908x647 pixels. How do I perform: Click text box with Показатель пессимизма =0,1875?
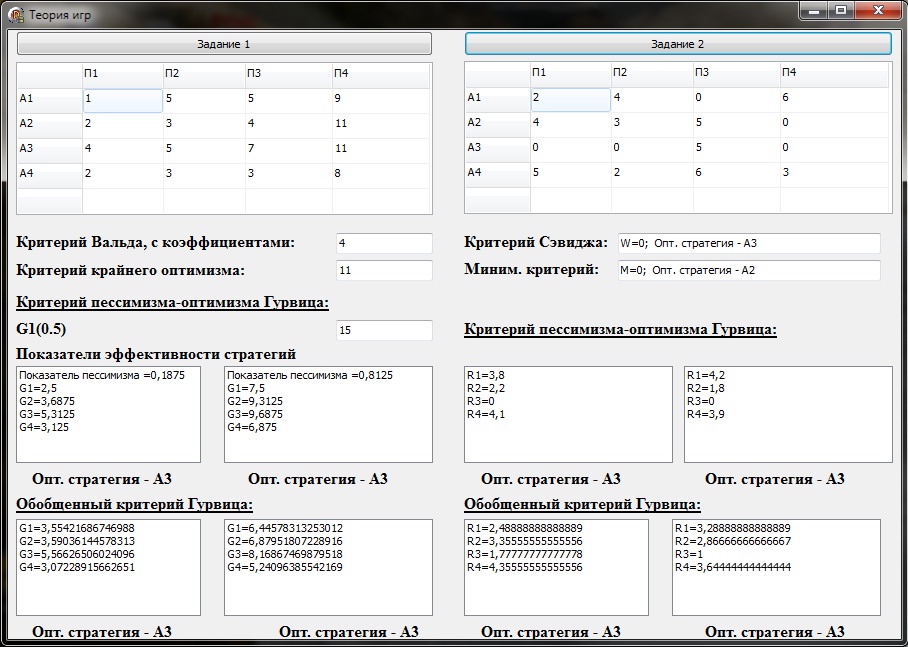(x=108, y=414)
